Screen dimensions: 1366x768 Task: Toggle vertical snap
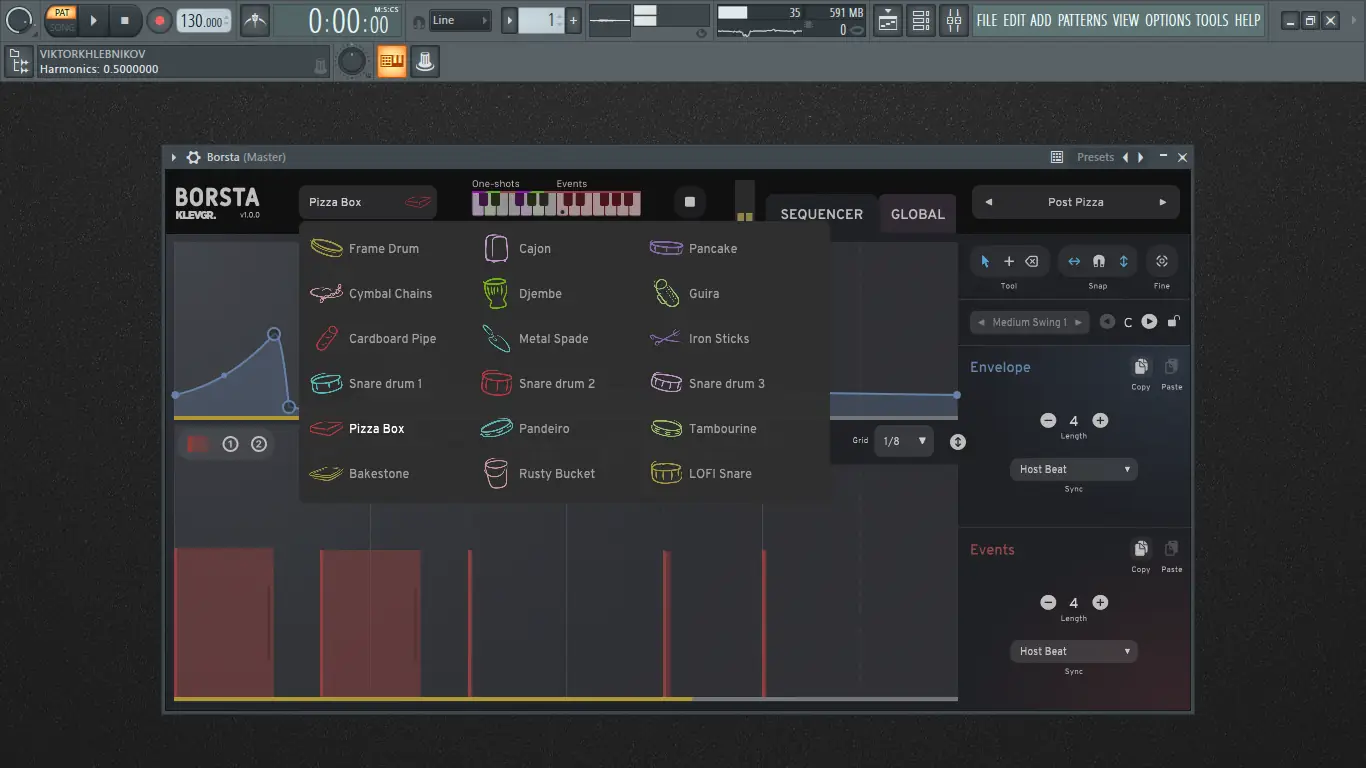tap(1123, 261)
